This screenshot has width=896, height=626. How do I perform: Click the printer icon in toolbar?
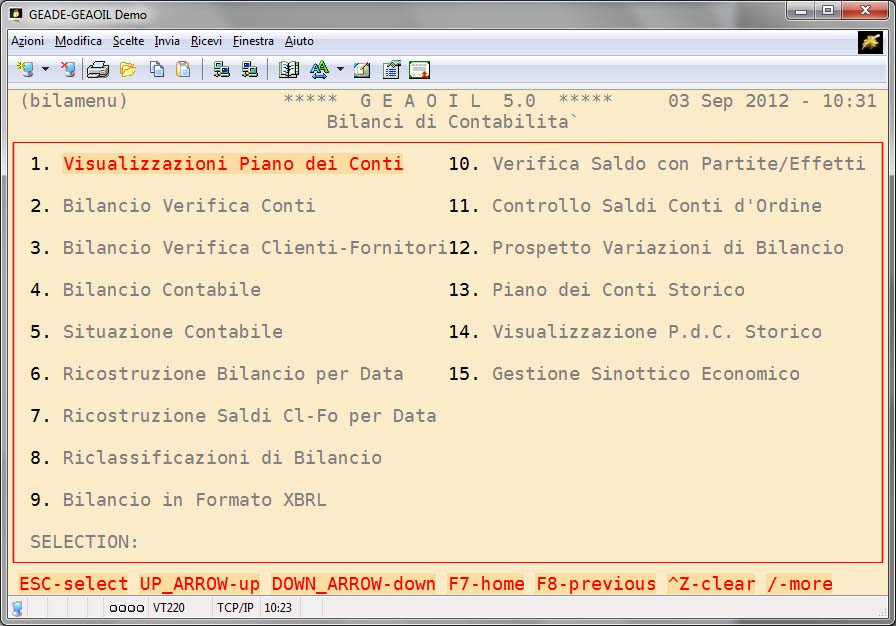coord(98,69)
